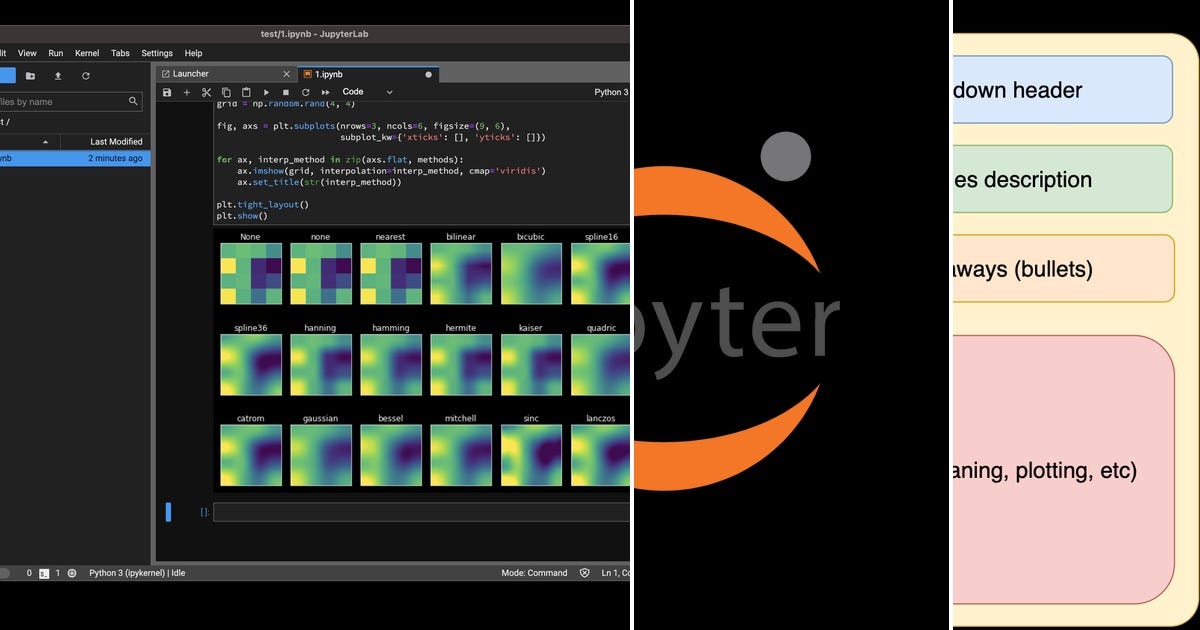
Task: Open the Kernel menu
Action: tap(87, 53)
